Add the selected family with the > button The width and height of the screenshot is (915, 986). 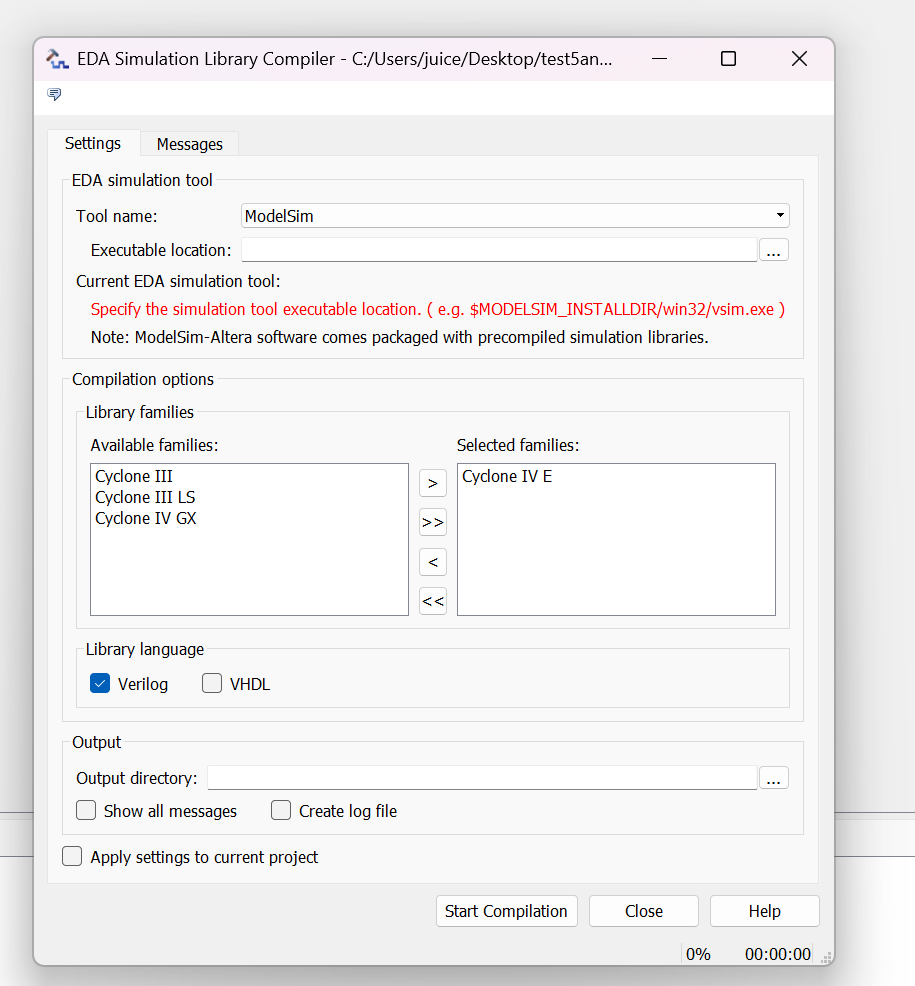[x=433, y=484]
